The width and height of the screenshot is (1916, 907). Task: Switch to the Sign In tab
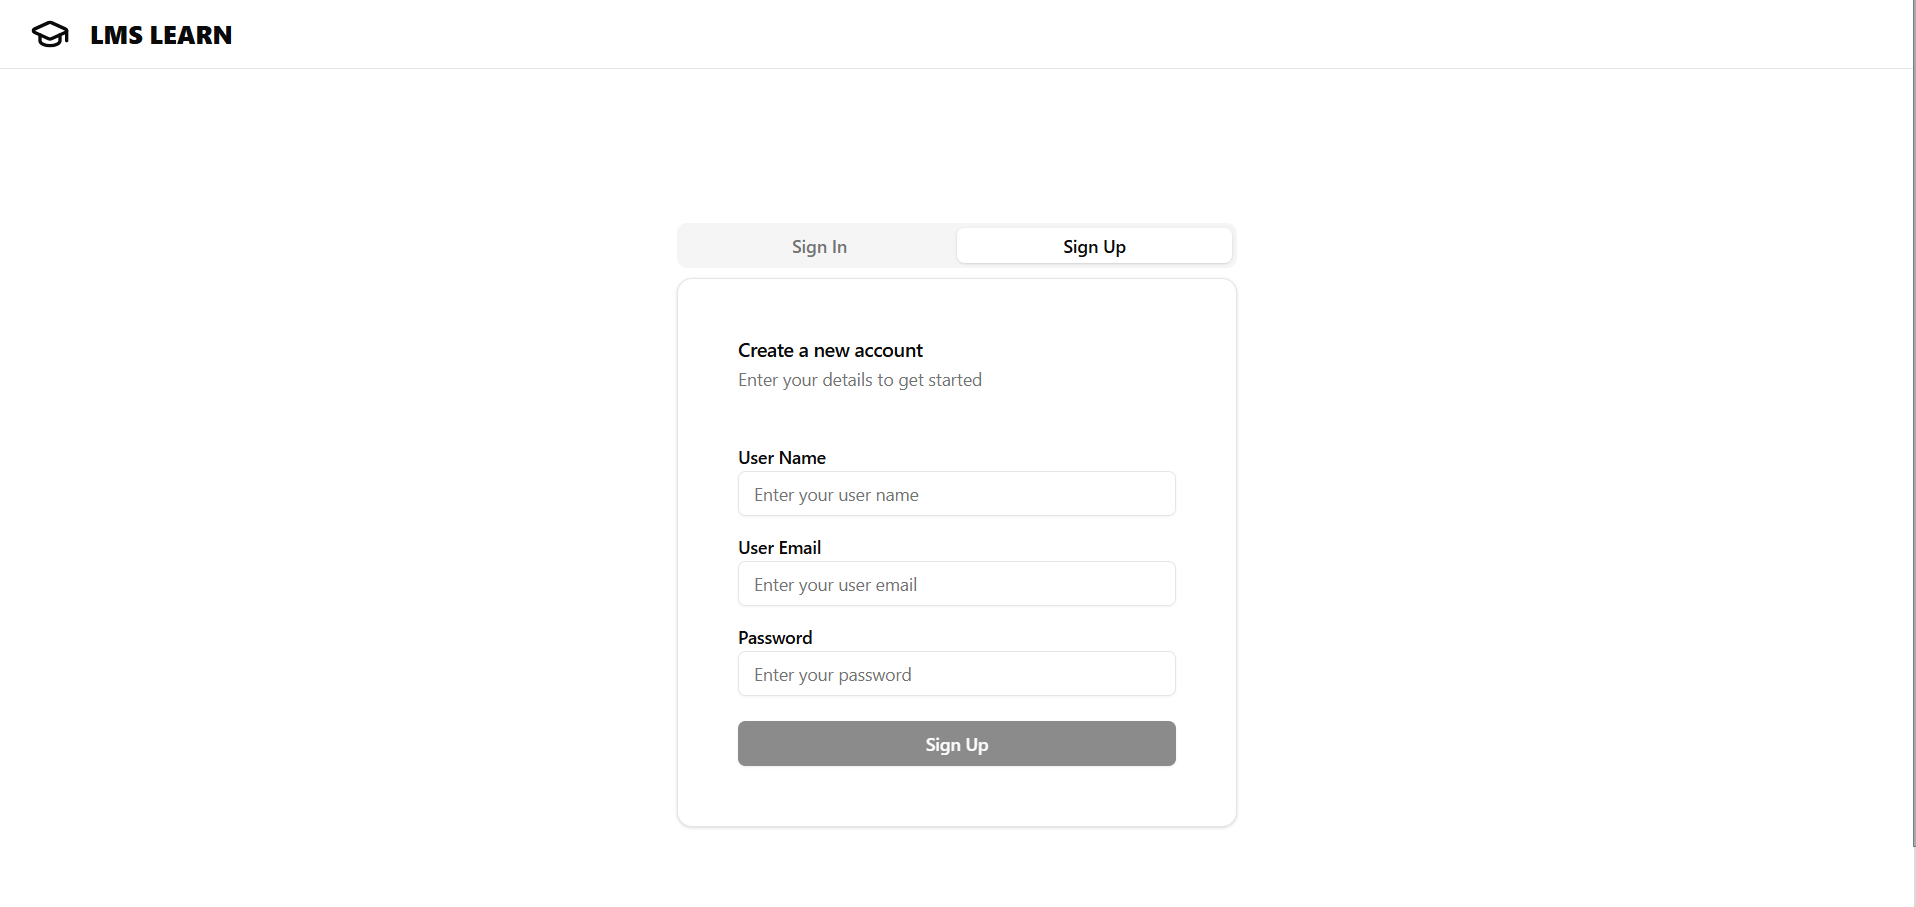819,246
